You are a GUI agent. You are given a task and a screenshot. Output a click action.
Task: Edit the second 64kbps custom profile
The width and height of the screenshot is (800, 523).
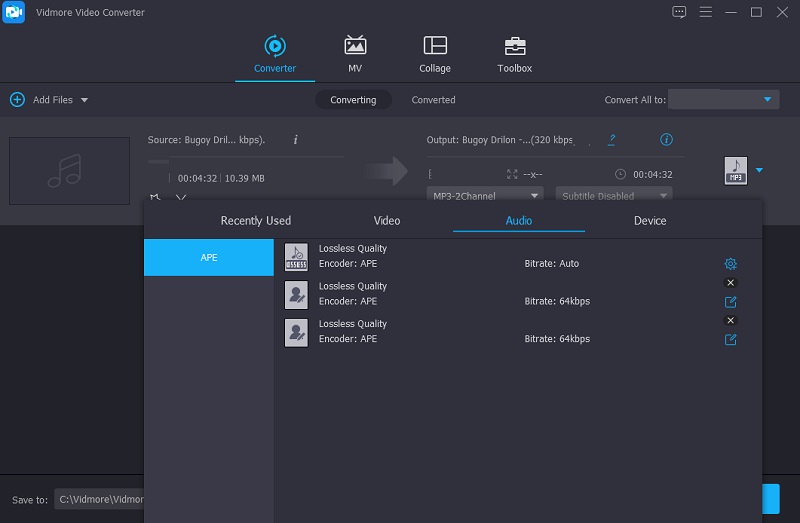click(730, 340)
